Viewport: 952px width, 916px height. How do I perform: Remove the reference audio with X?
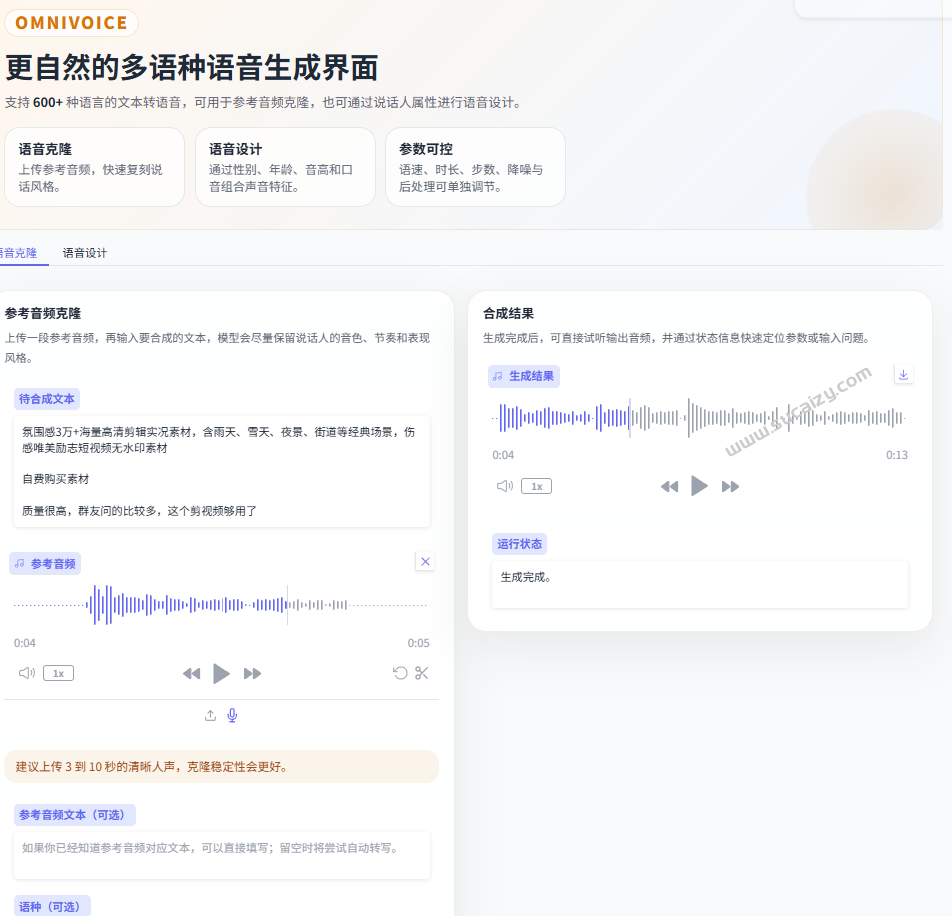[x=426, y=561]
